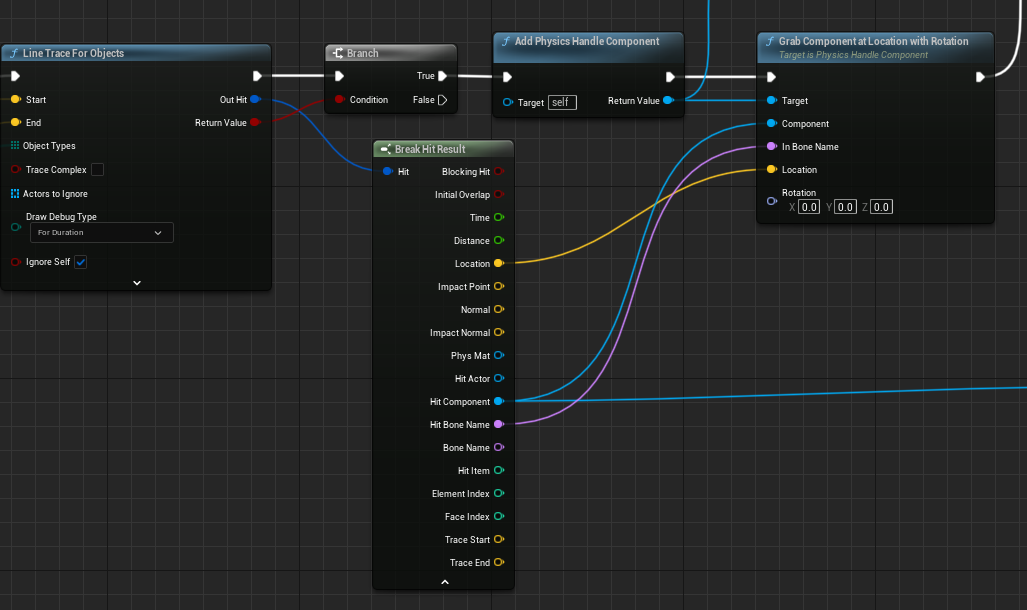Click the Draw Debug Type pin

point(16,227)
